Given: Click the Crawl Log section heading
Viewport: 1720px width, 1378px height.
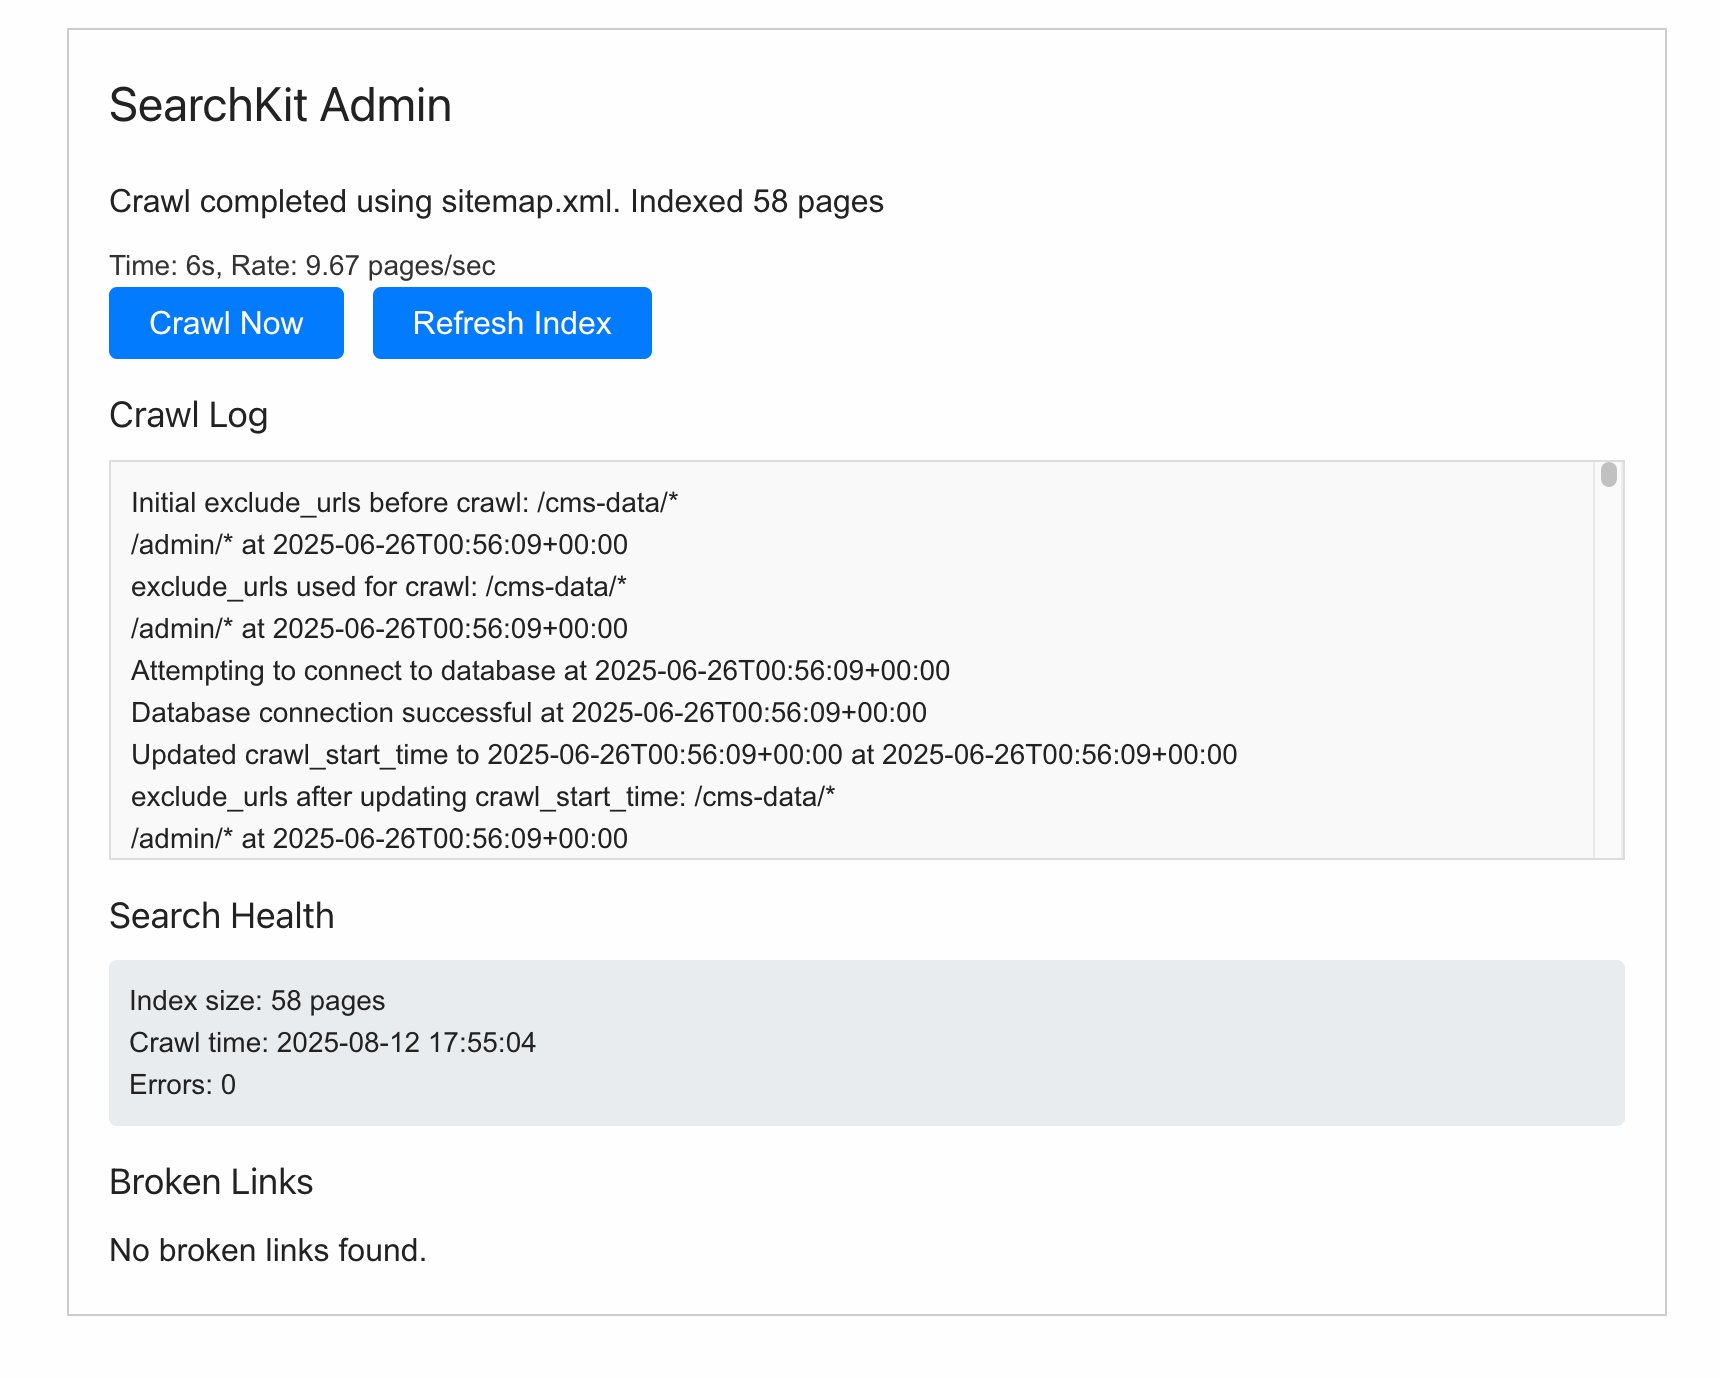Looking at the screenshot, I should click(188, 415).
